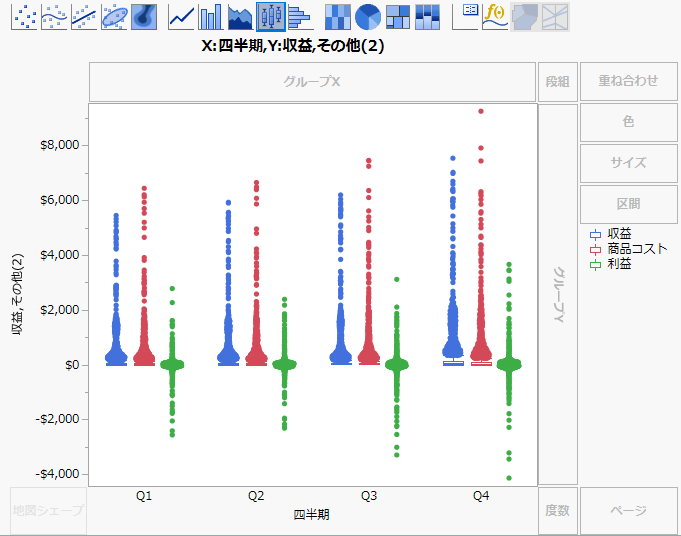This screenshot has width=681, height=536.
Task: Select the Contour element icon
Action: coord(144,17)
